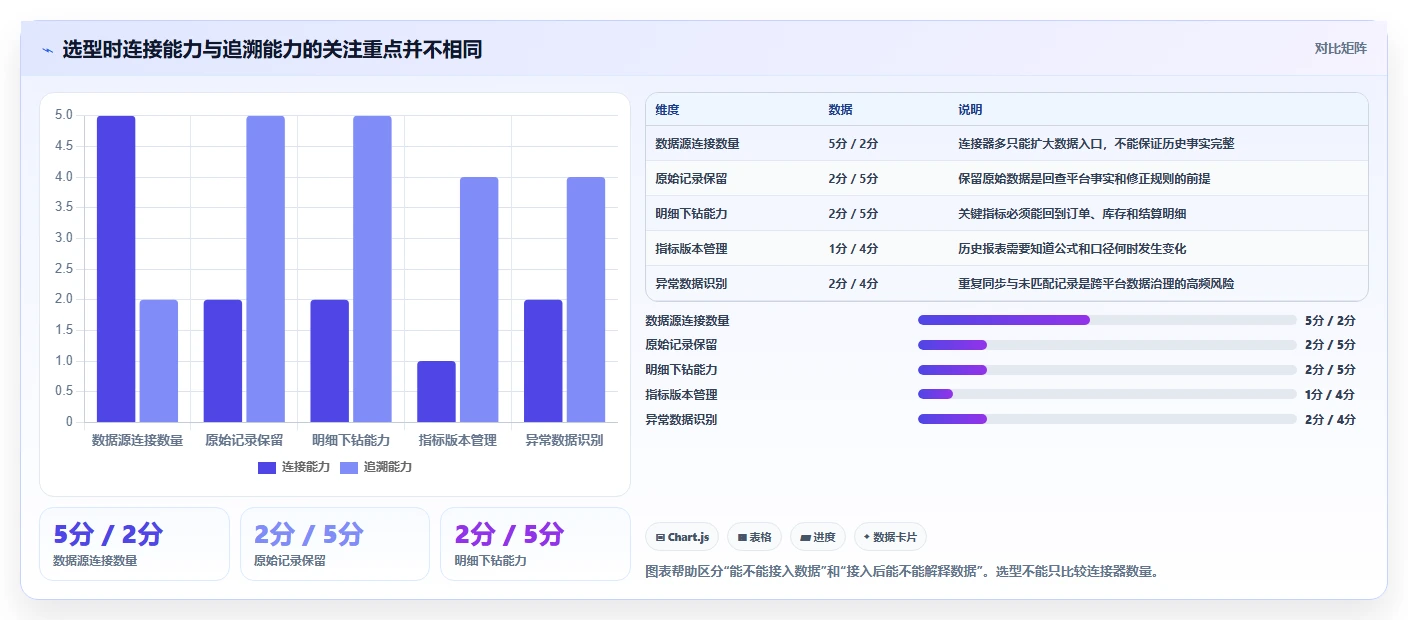Toggle the 追溯能力 legend entry
Viewport: 1408px width, 620px height.
click(376, 467)
